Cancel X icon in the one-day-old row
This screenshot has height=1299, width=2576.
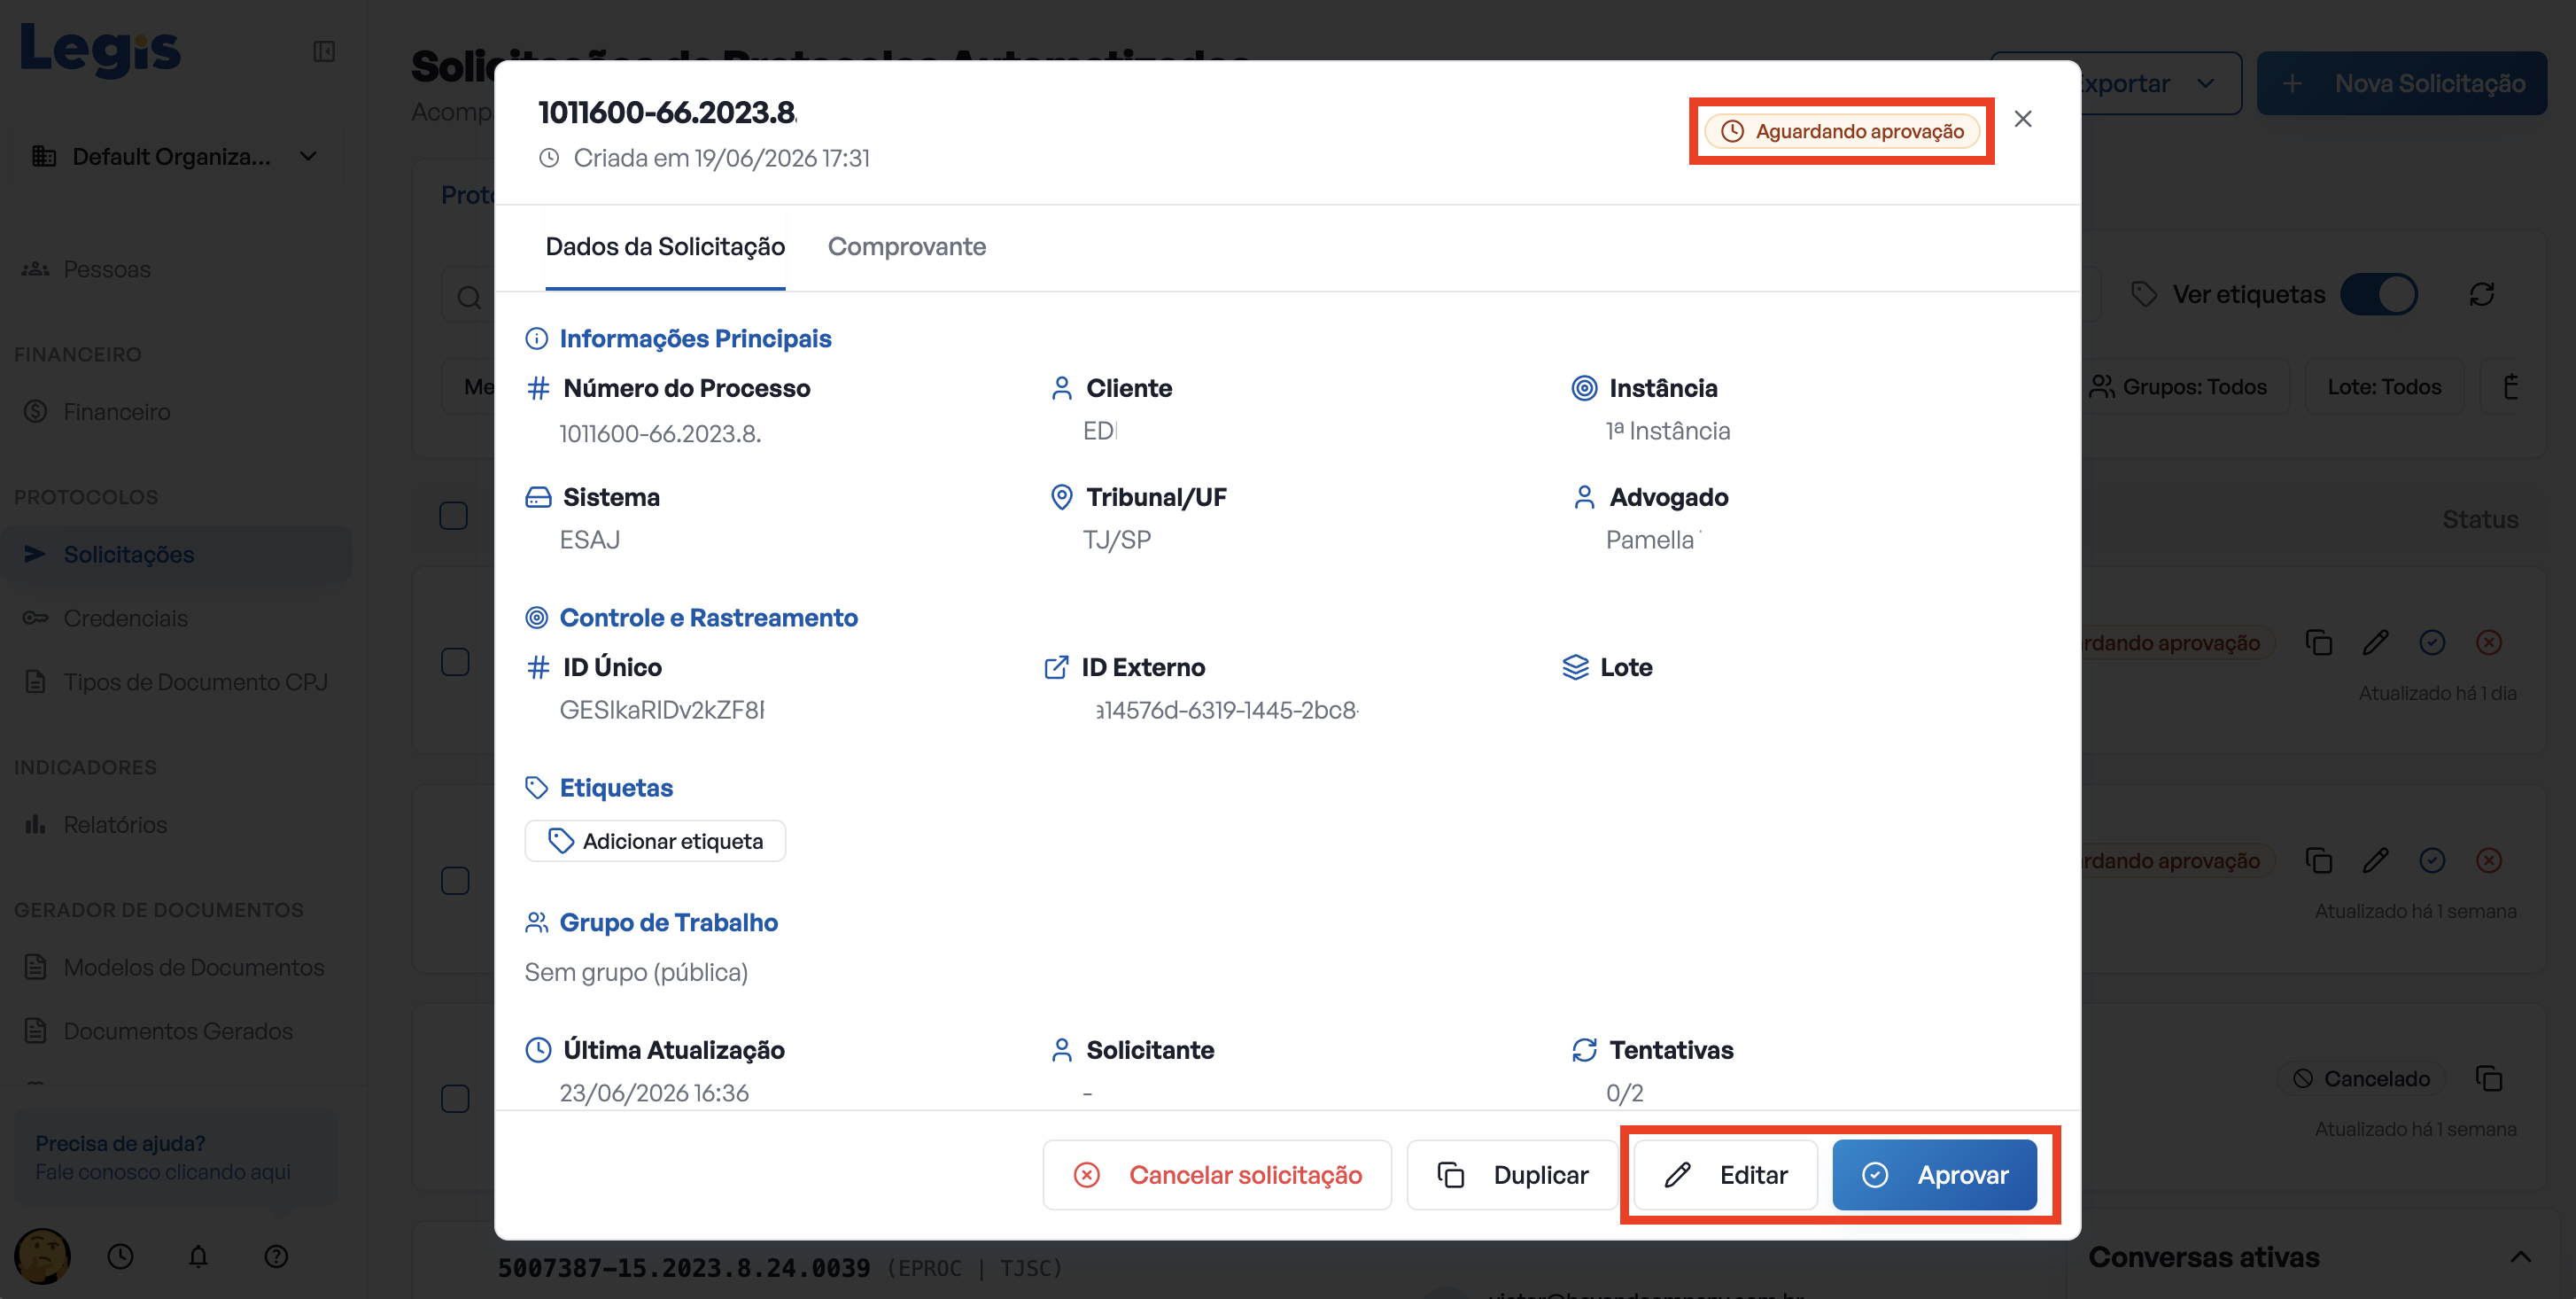(x=2489, y=642)
